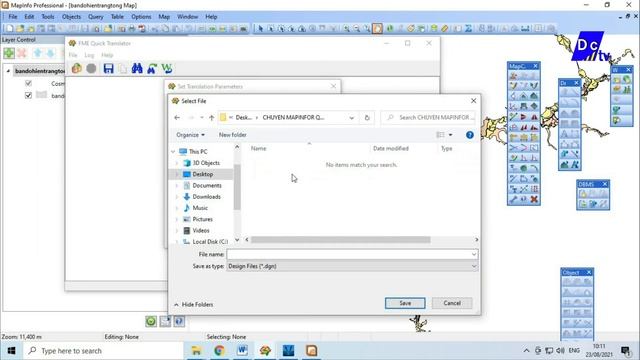Click FME Quick Translator translate icon

[76, 68]
